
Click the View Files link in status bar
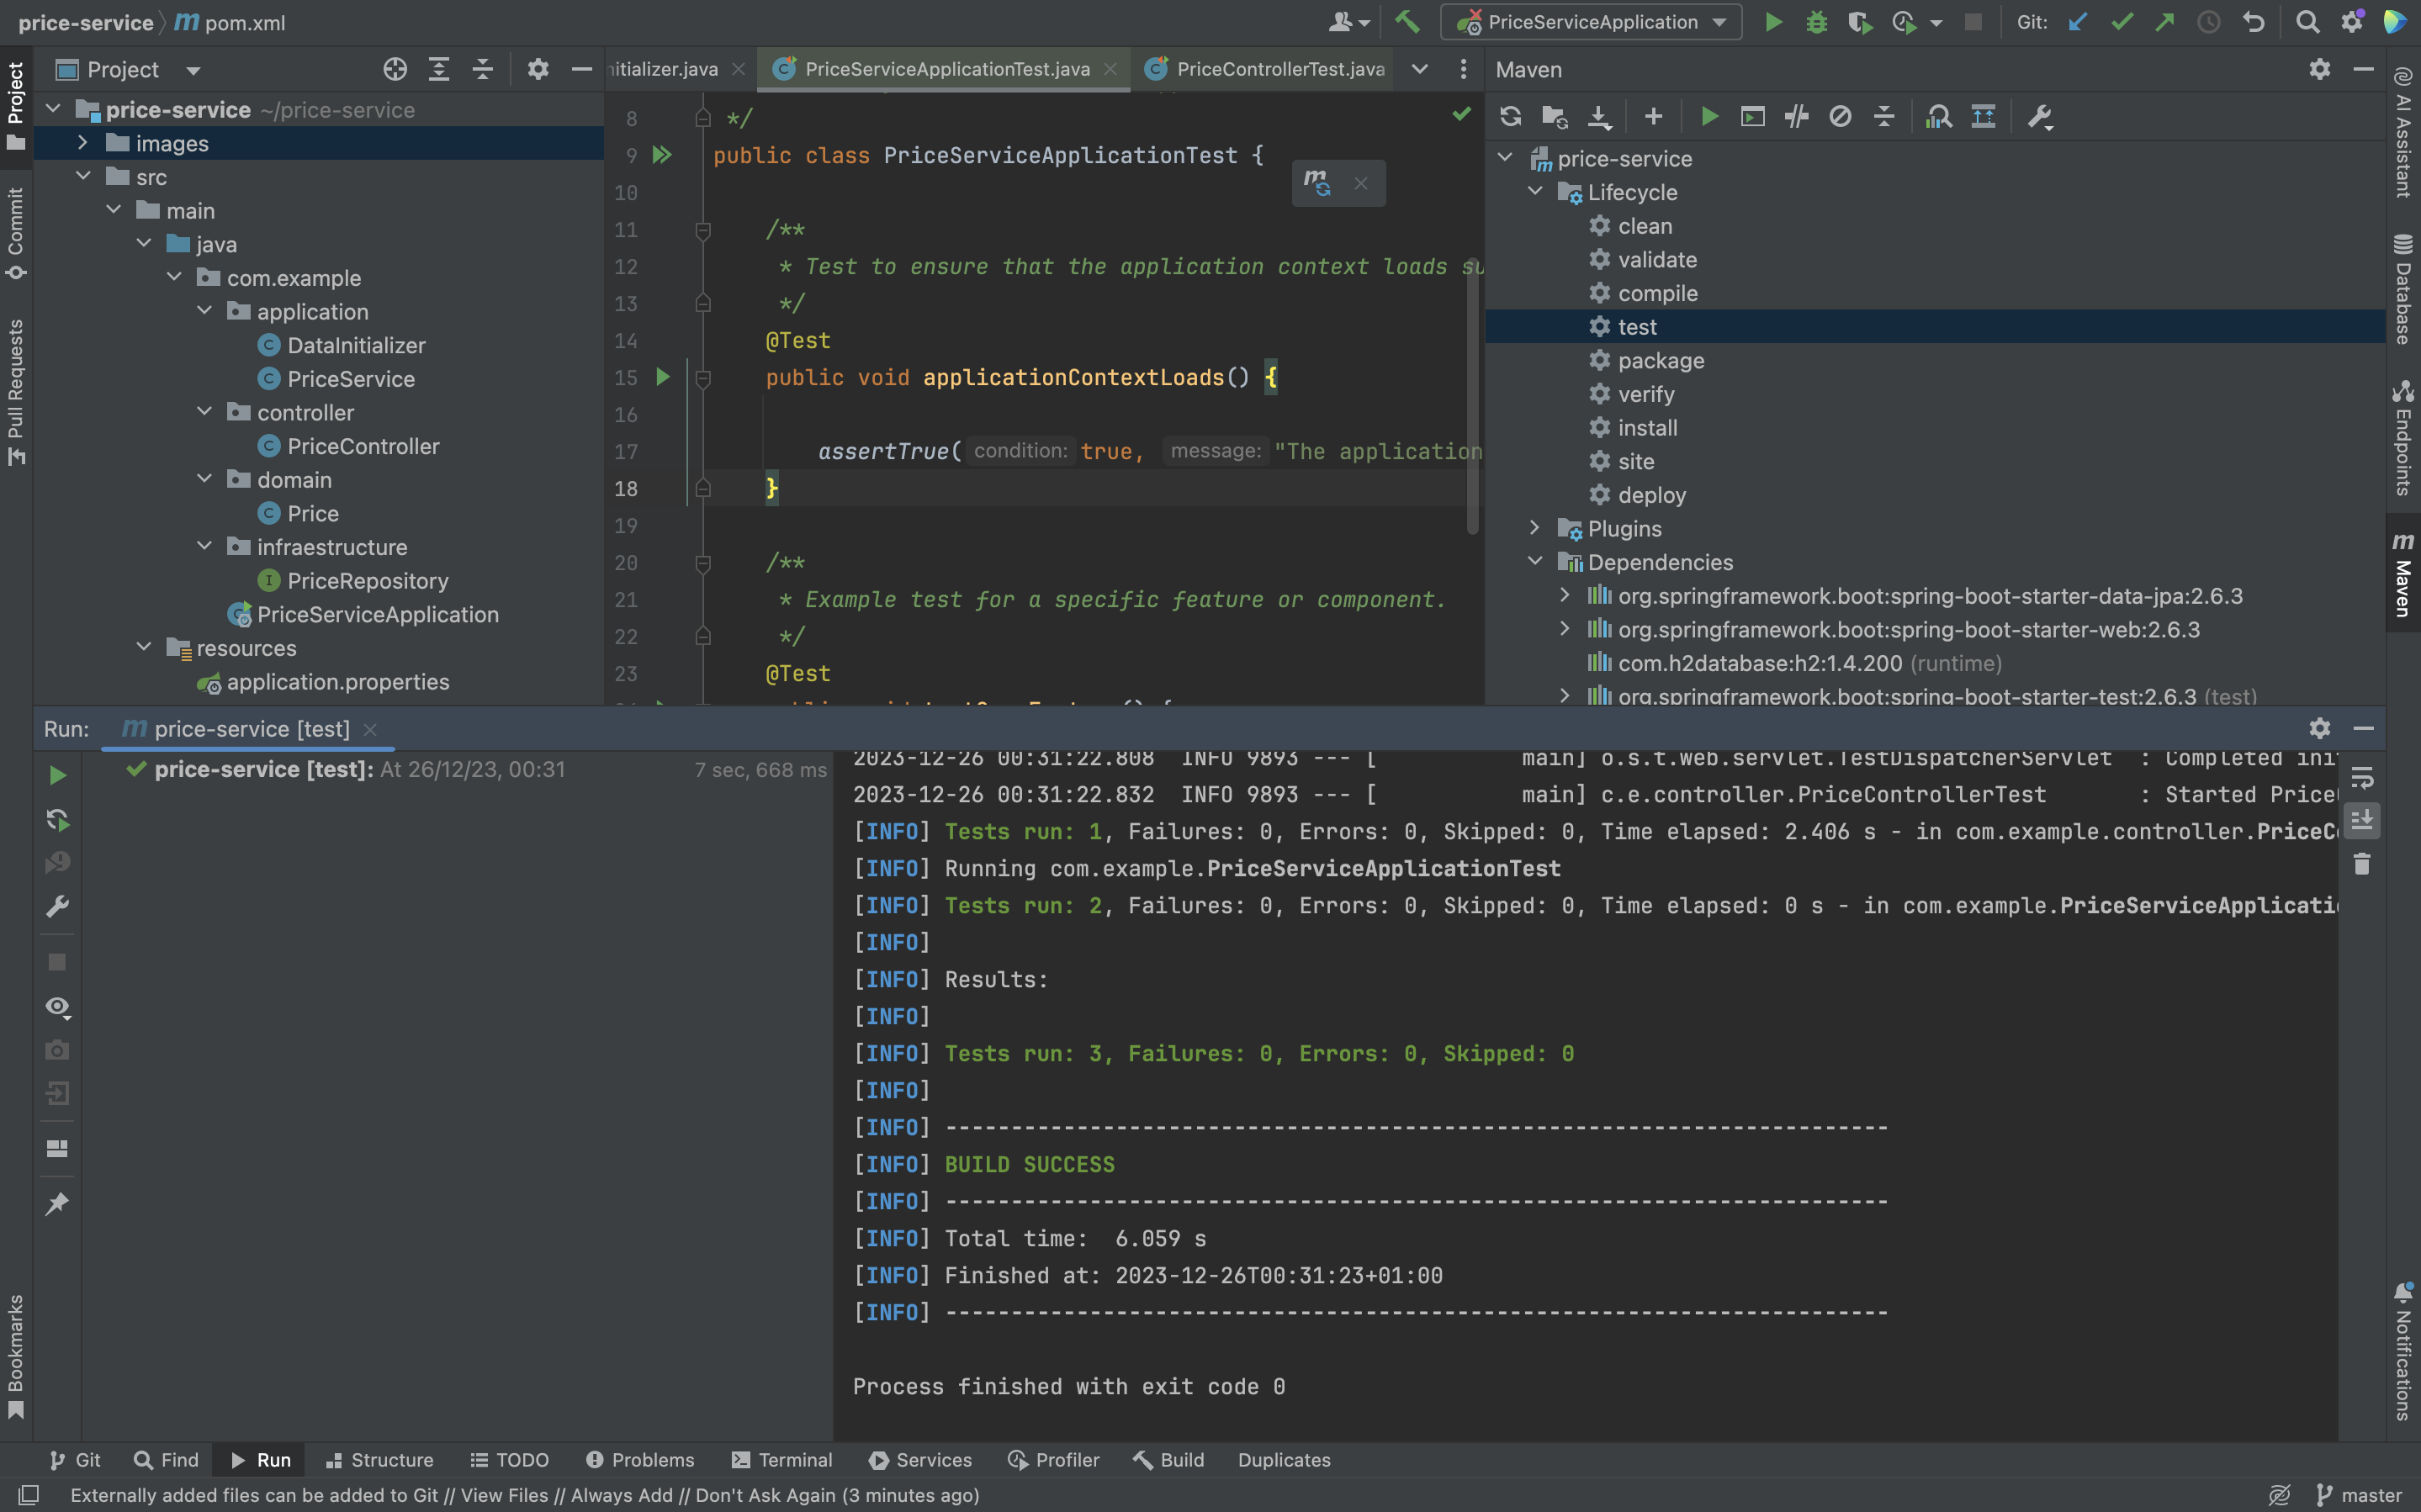click(x=504, y=1495)
